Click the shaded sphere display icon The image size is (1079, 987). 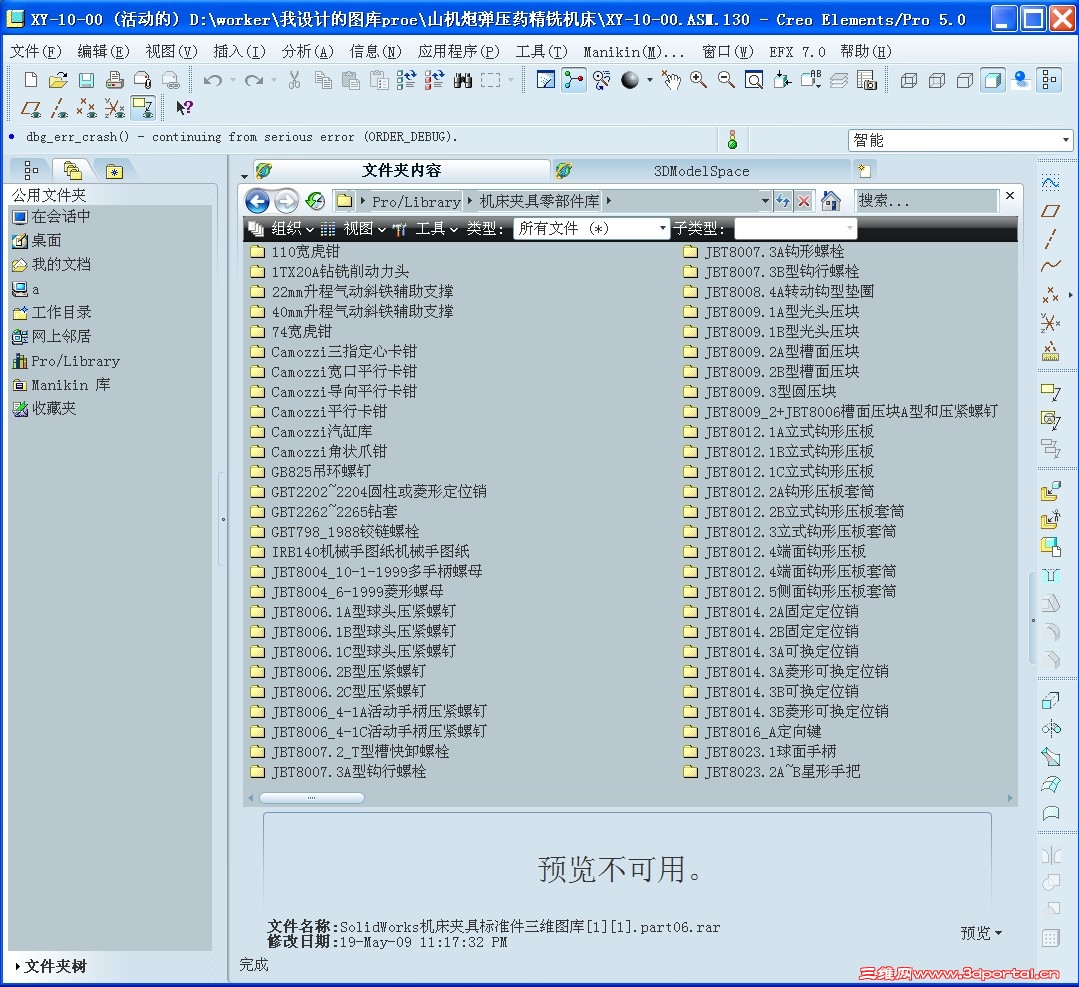click(x=630, y=80)
